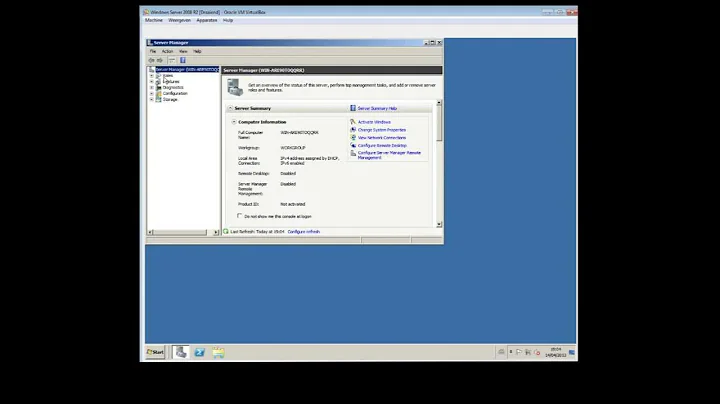Image resolution: width=720 pixels, height=404 pixels.
Task: Open the VirtualBox Machine menu
Action: click(154, 20)
